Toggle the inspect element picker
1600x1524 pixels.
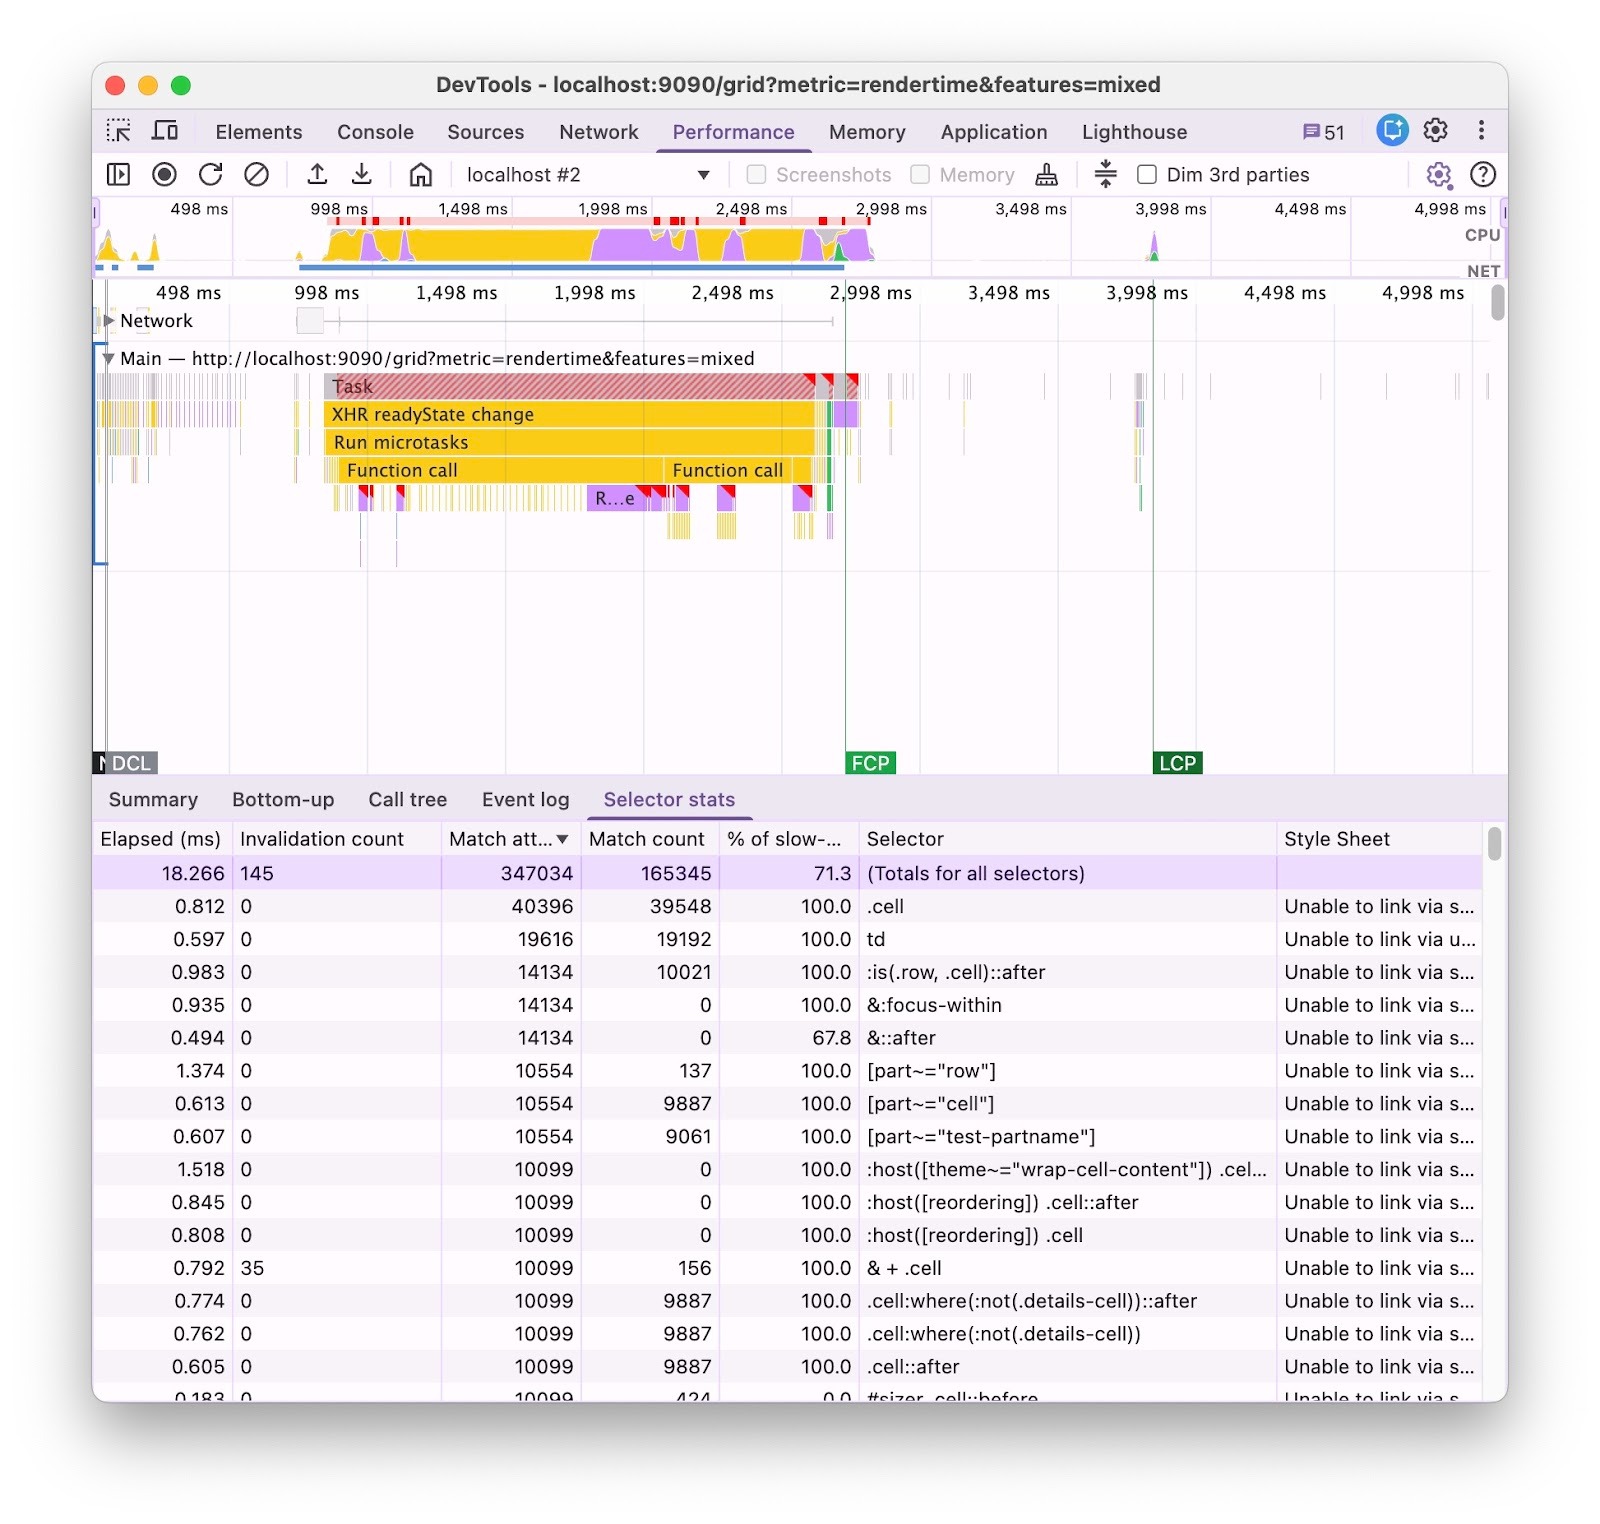[x=119, y=132]
